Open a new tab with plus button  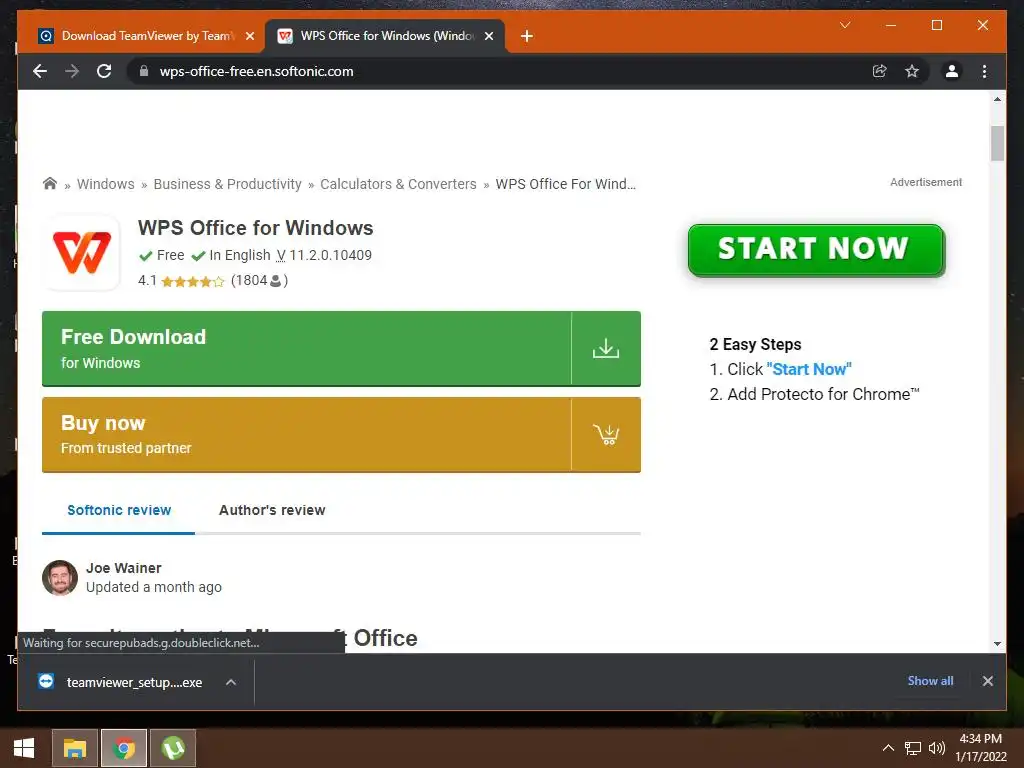527,36
